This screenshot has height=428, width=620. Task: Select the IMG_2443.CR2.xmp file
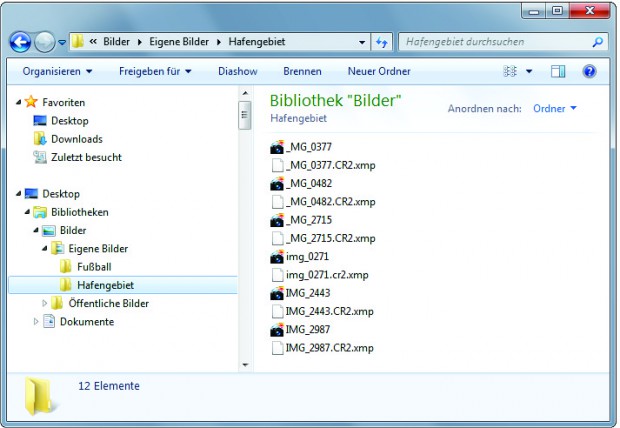pyautogui.click(x=322, y=311)
